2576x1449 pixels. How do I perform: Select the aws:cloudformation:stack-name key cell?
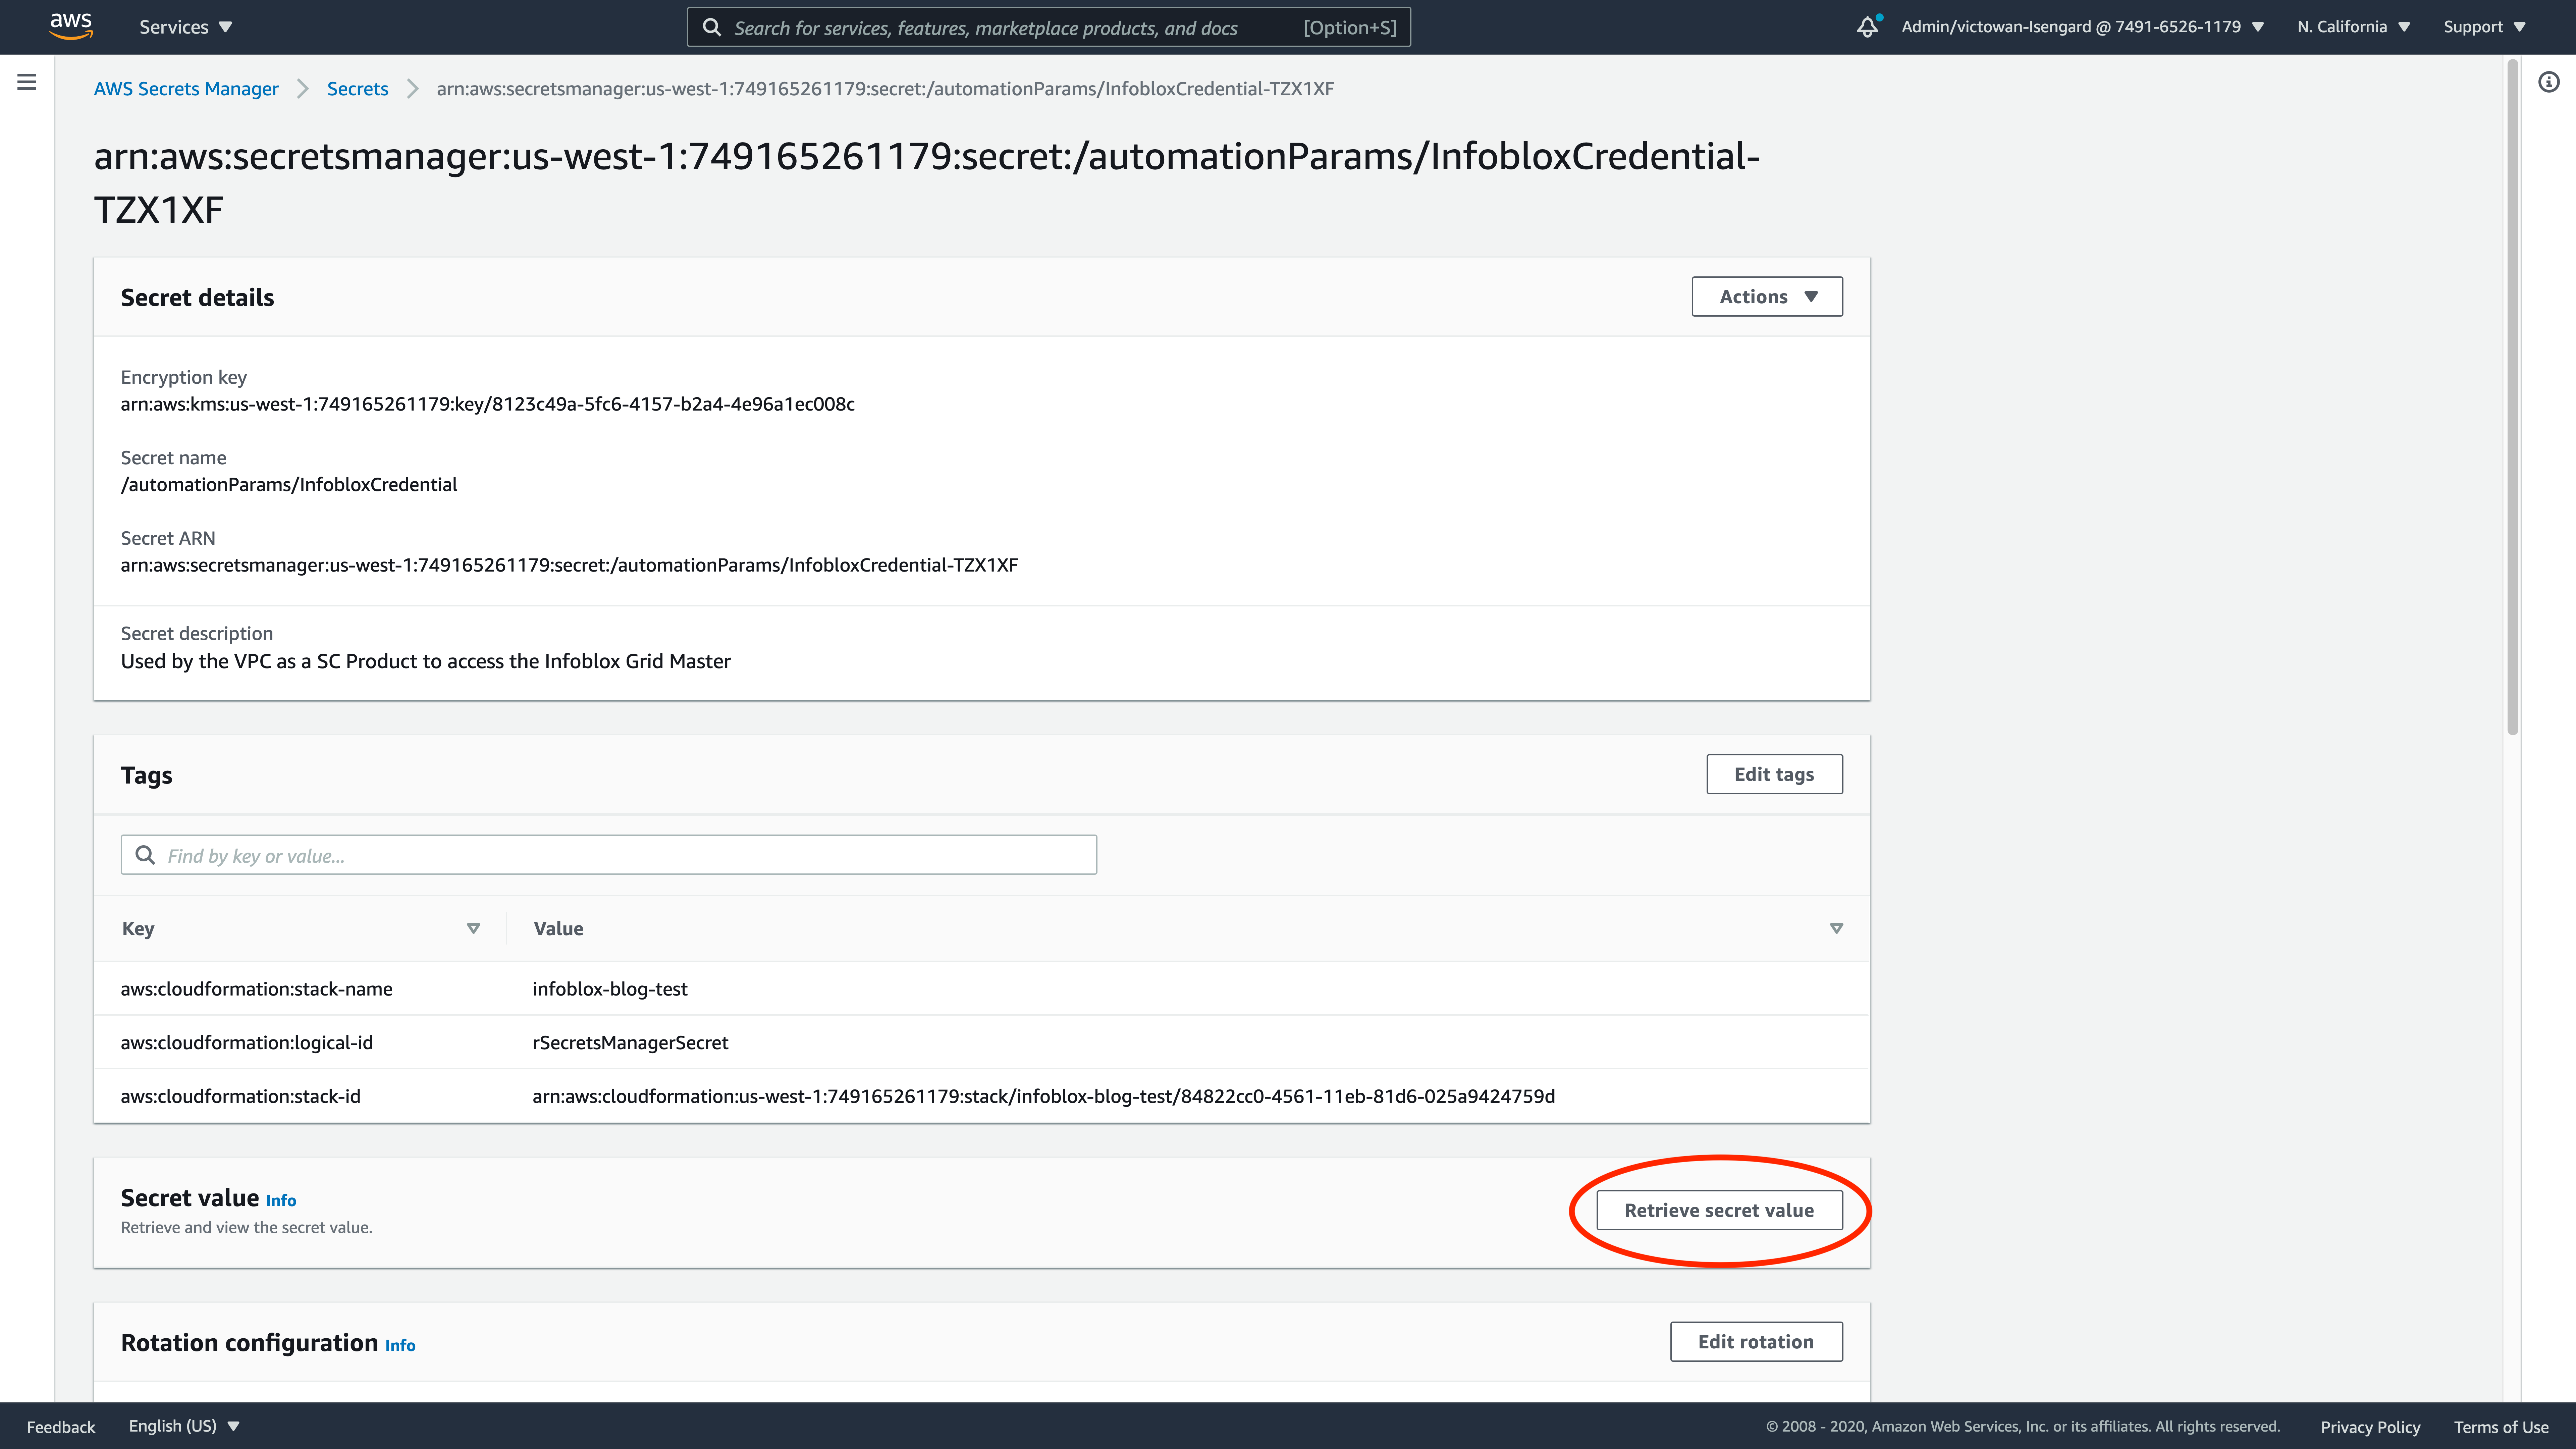(257, 989)
